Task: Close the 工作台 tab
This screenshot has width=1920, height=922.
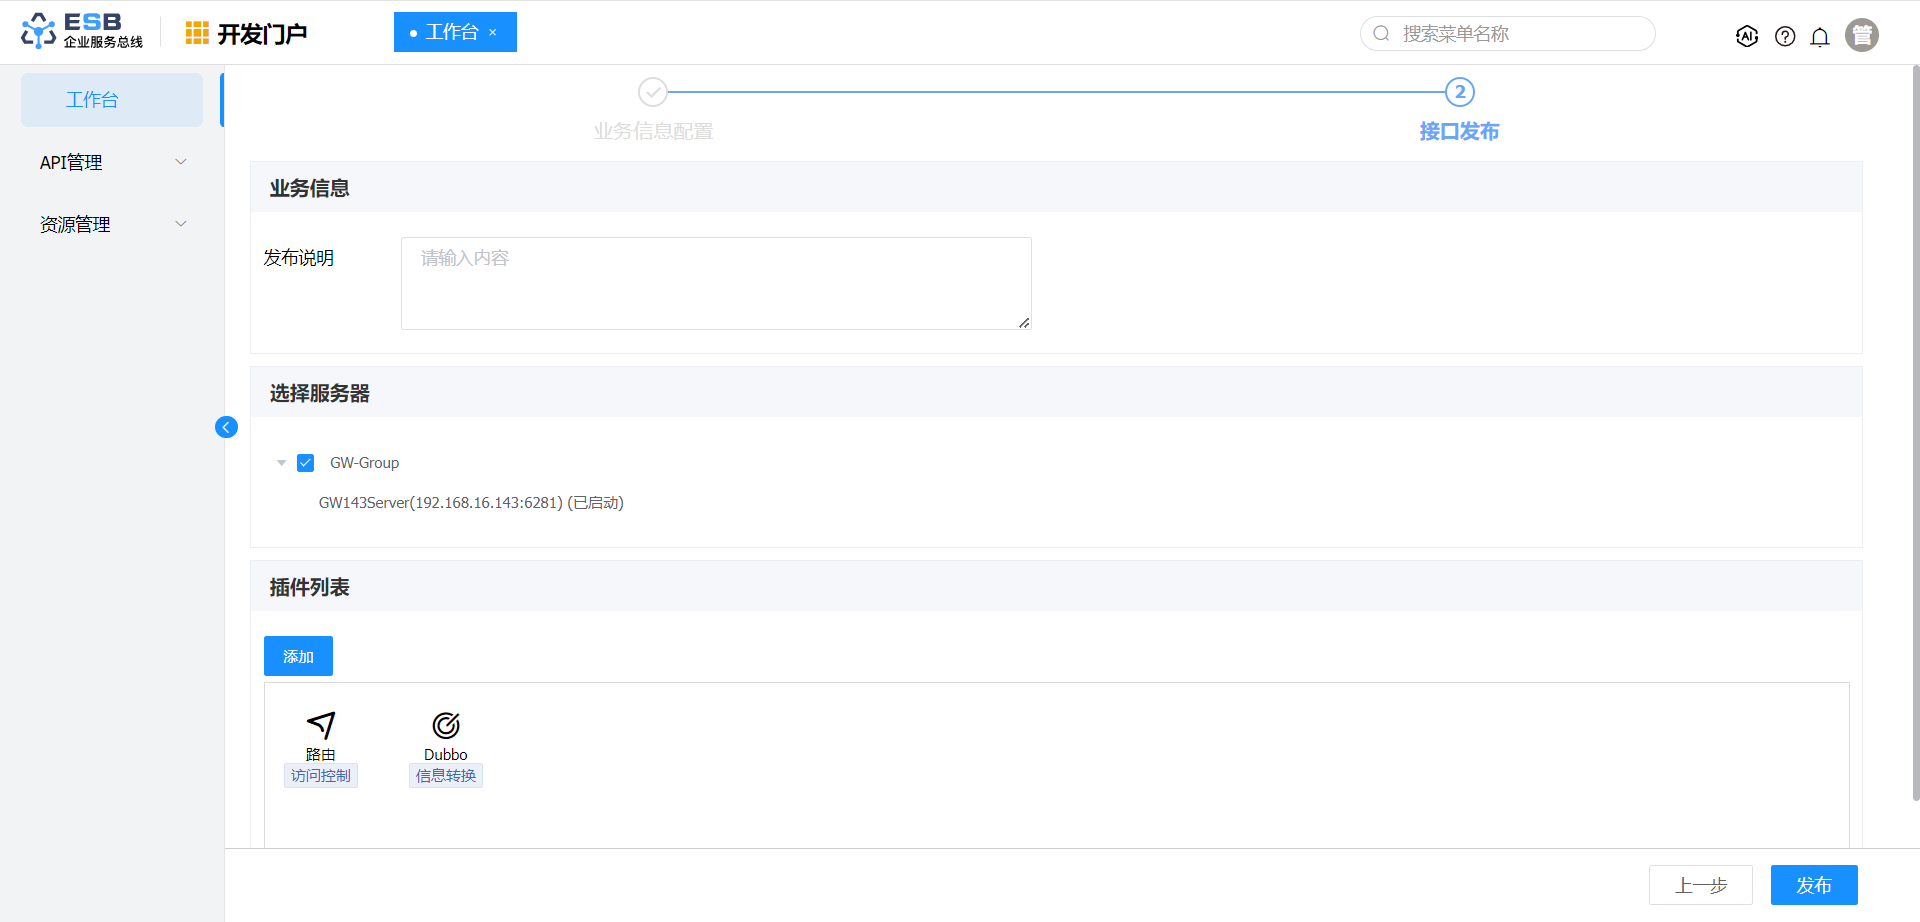Action: 493,33
